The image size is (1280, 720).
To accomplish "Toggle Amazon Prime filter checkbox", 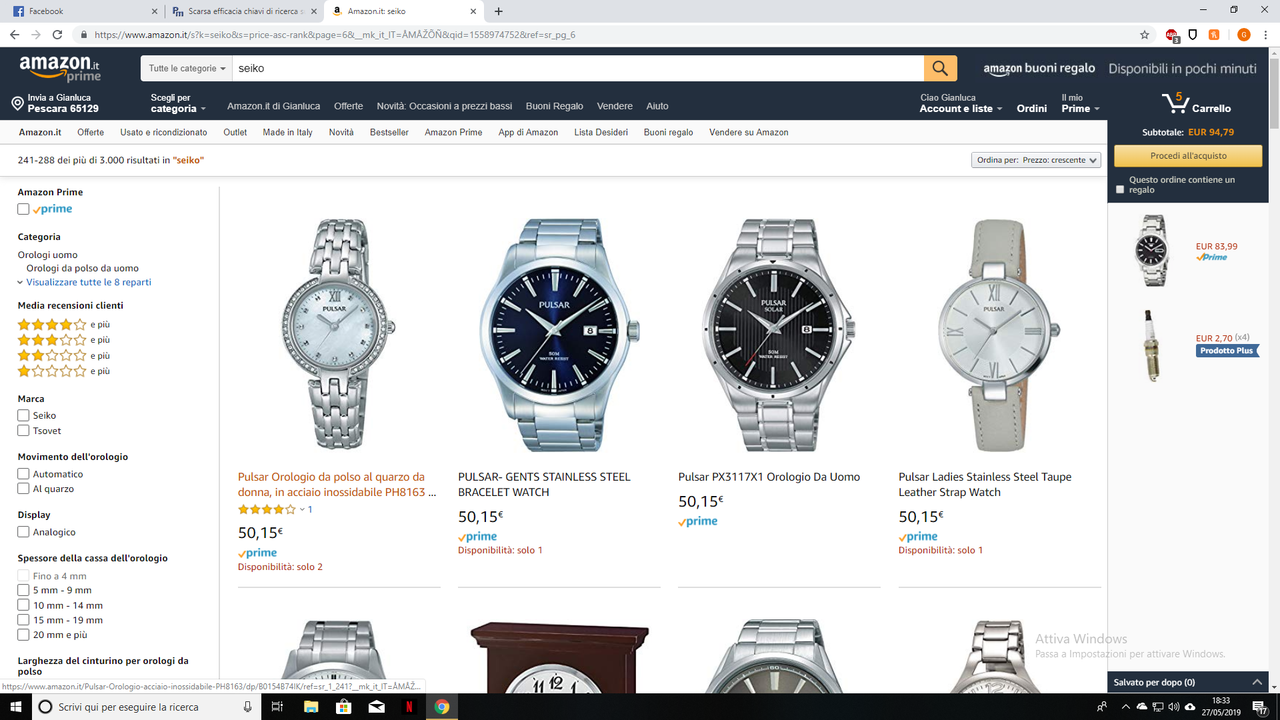I will point(23,209).
